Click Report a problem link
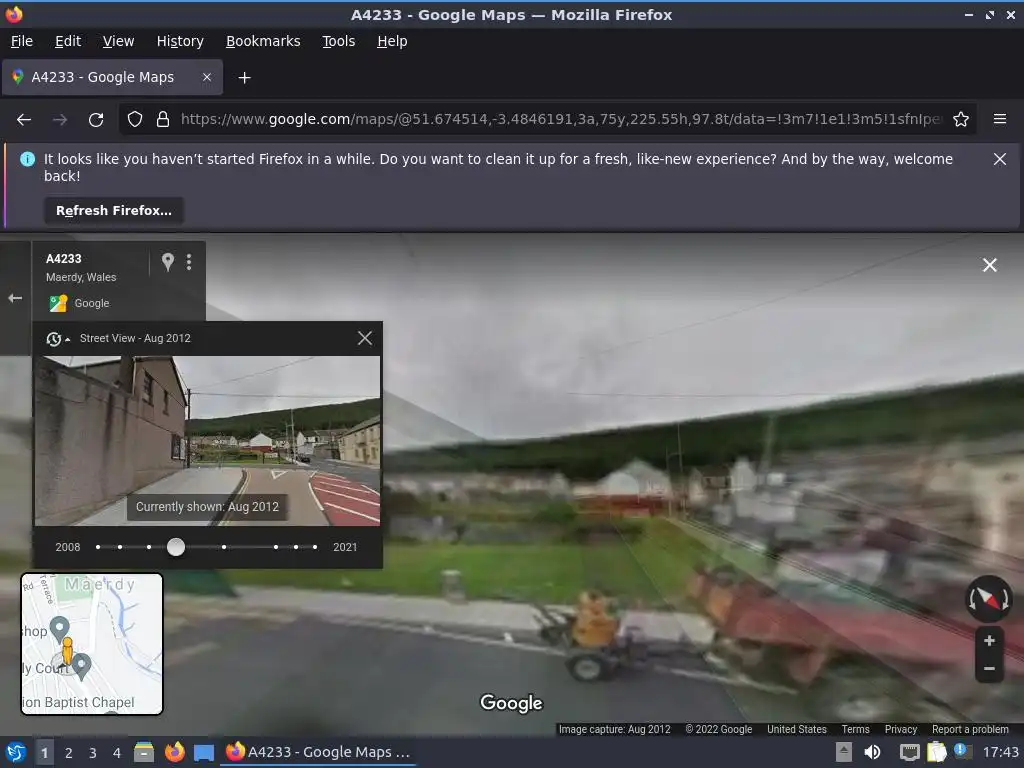This screenshot has width=1024, height=768. pos(970,729)
